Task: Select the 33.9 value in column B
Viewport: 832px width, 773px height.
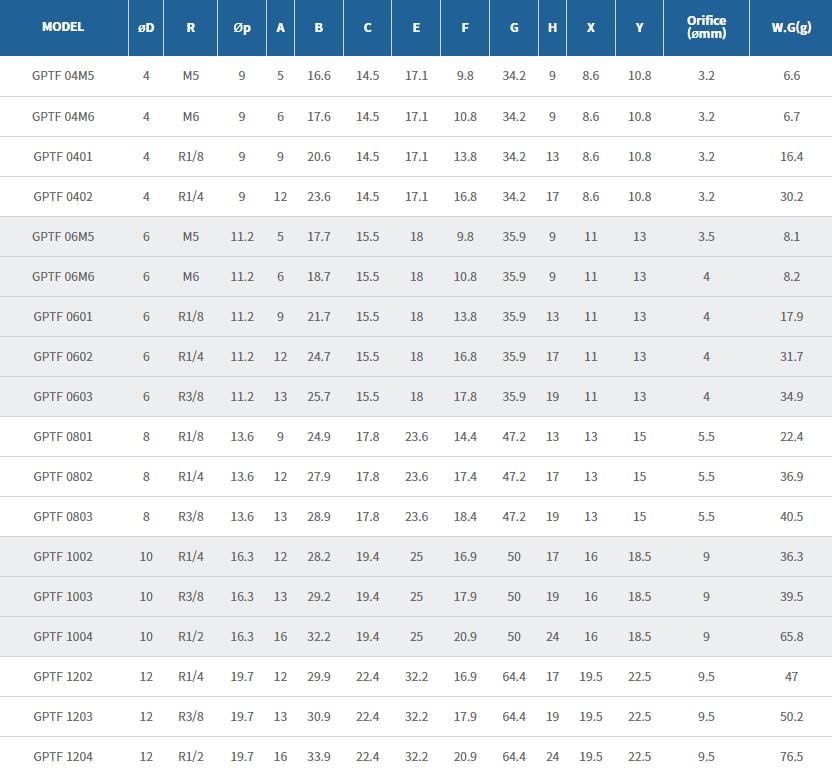Action: 318,756
